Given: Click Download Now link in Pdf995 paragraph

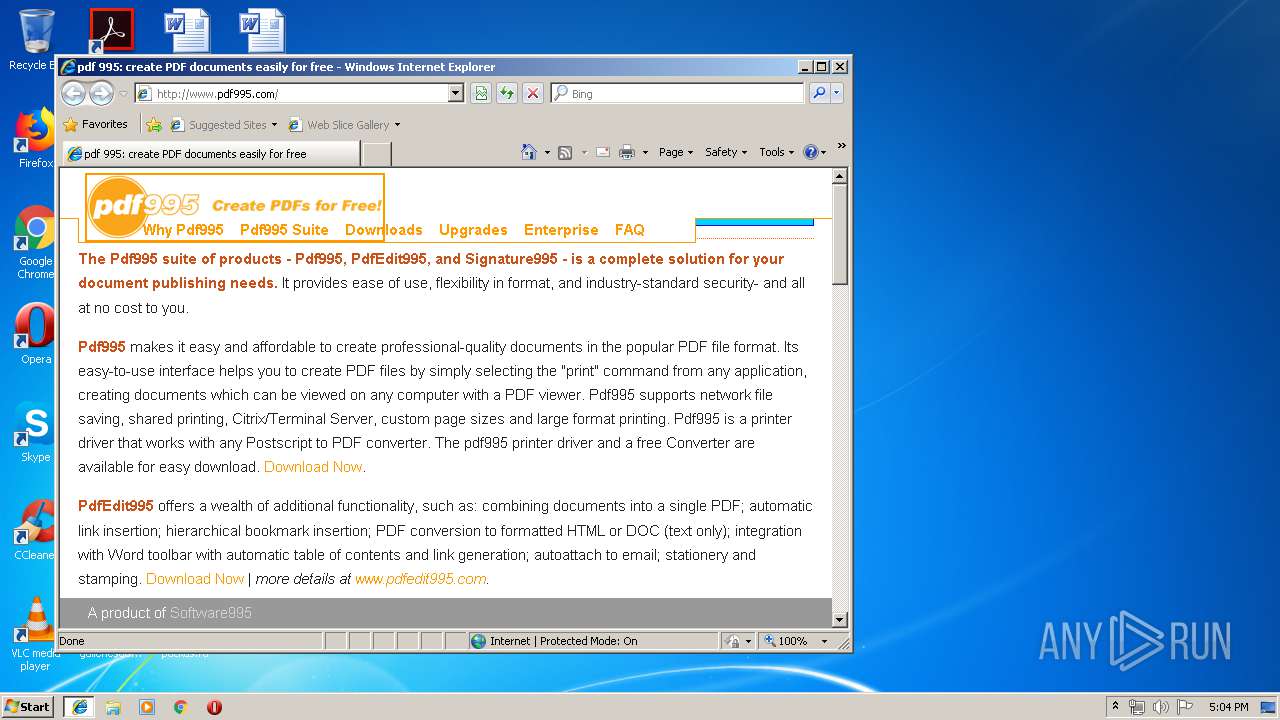Looking at the screenshot, I should tap(313, 467).
